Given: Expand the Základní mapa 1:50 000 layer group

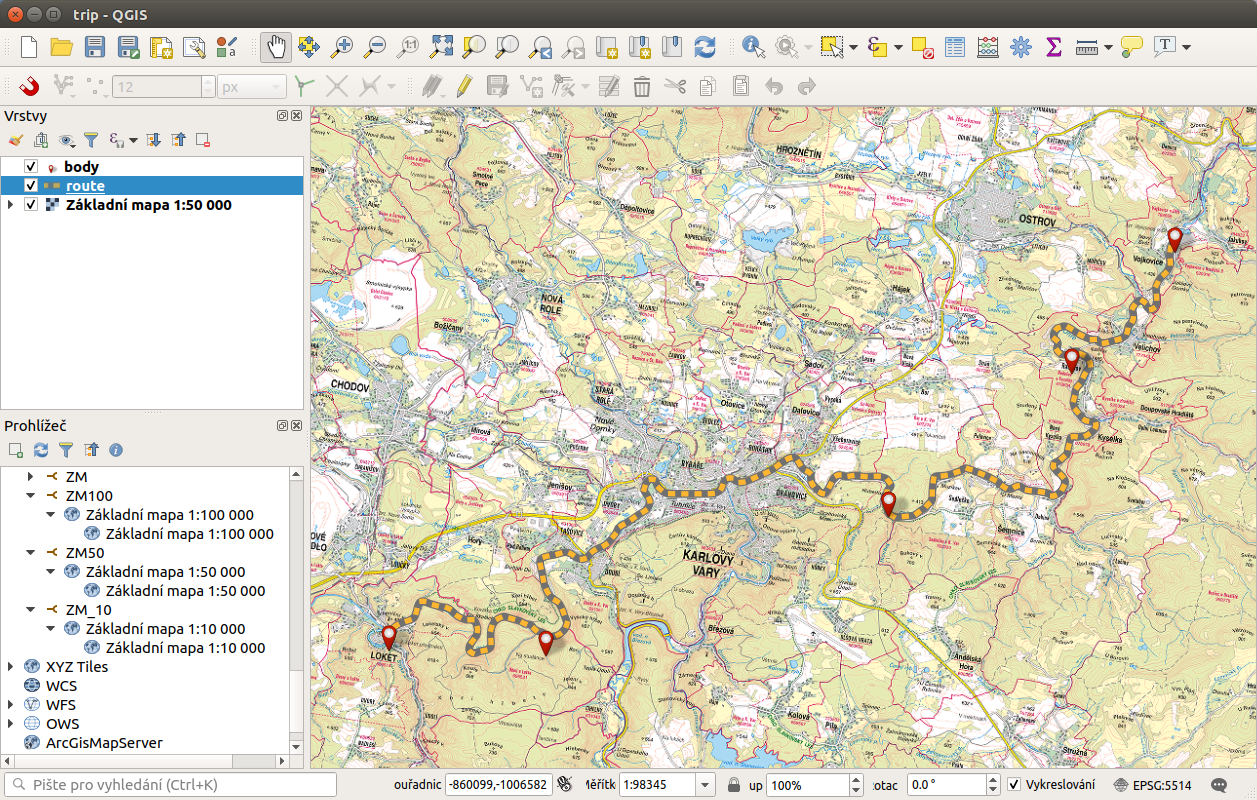Looking at the screenshot, I should click(10, 205).
